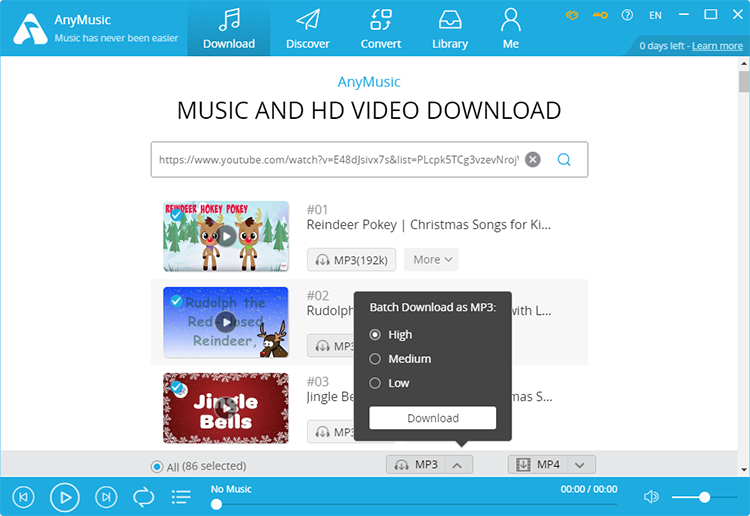750x516 pixels.
Task: Click the orange key activation icon
Action: [600, 15]
